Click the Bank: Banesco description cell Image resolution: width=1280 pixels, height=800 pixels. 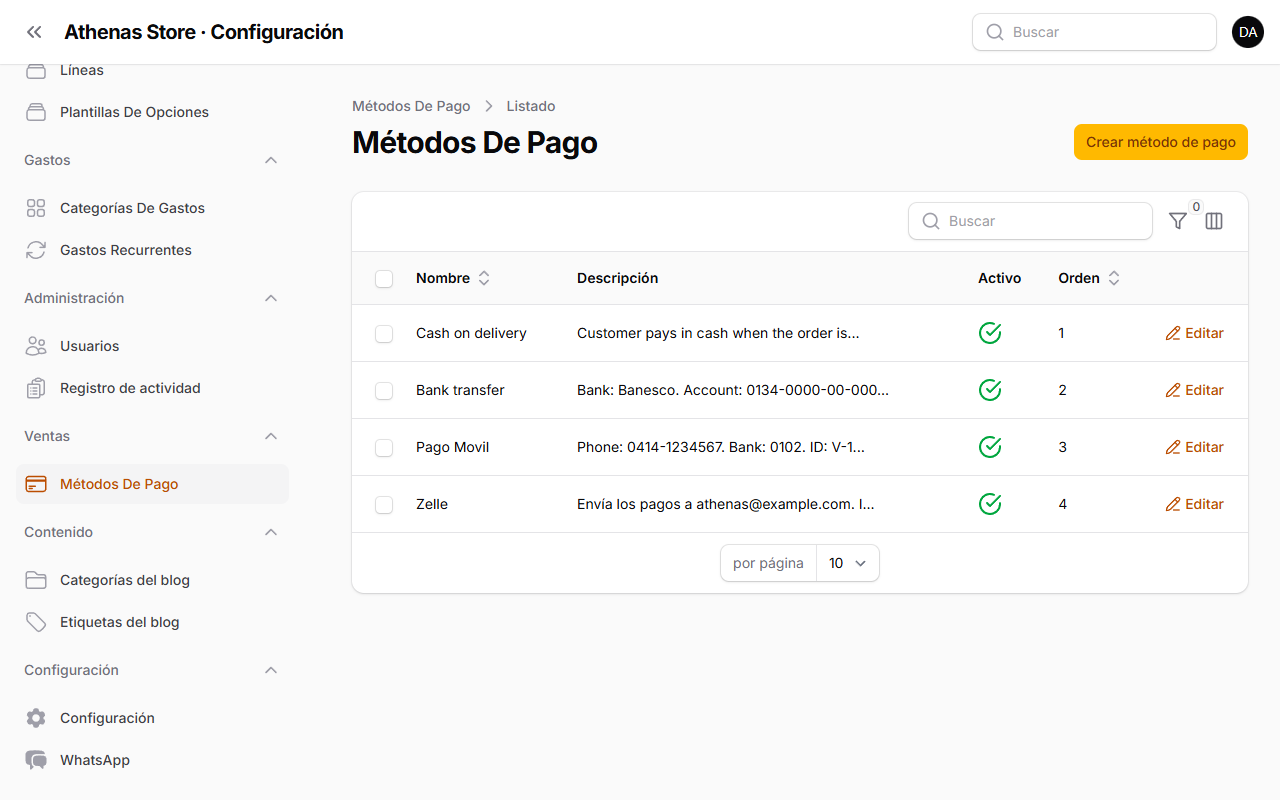click(733, 390)
